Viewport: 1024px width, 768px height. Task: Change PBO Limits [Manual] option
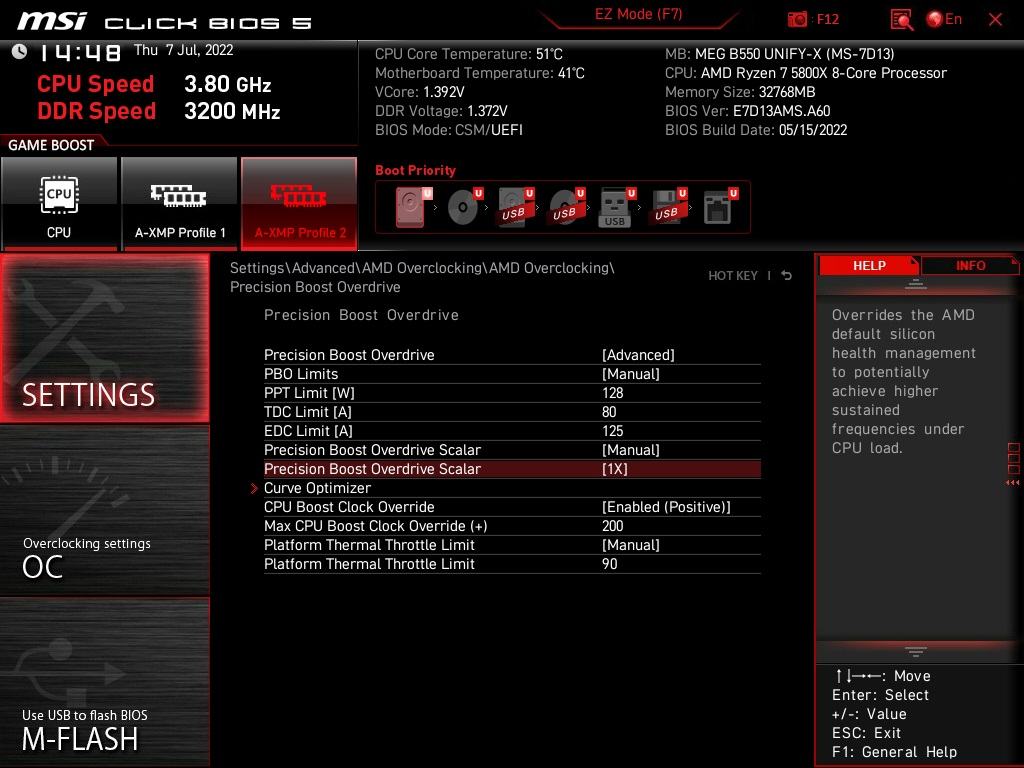click(x=512, y=374)
